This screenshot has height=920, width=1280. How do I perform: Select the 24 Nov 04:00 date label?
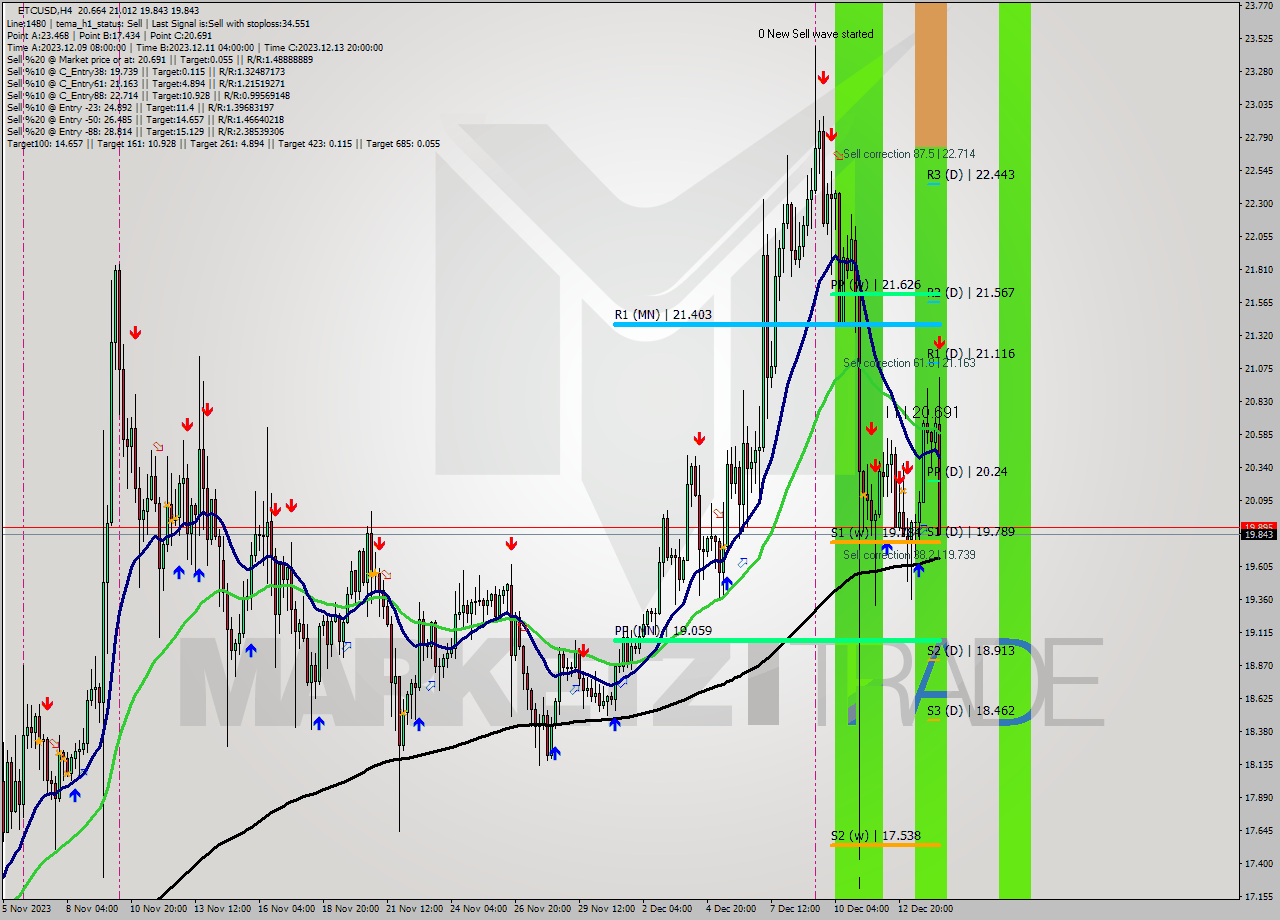[479, 909]
